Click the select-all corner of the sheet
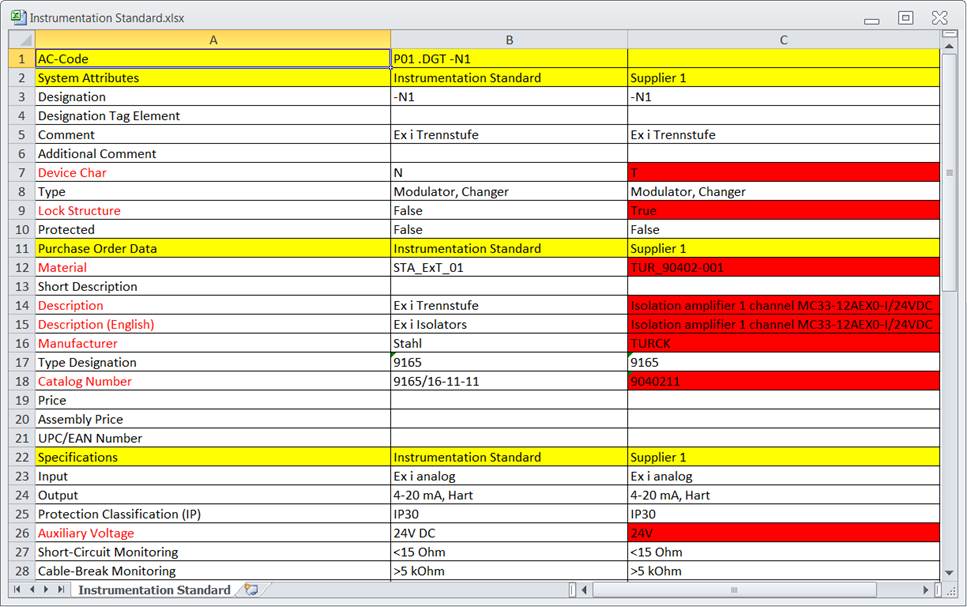 (x=22, y=40)
